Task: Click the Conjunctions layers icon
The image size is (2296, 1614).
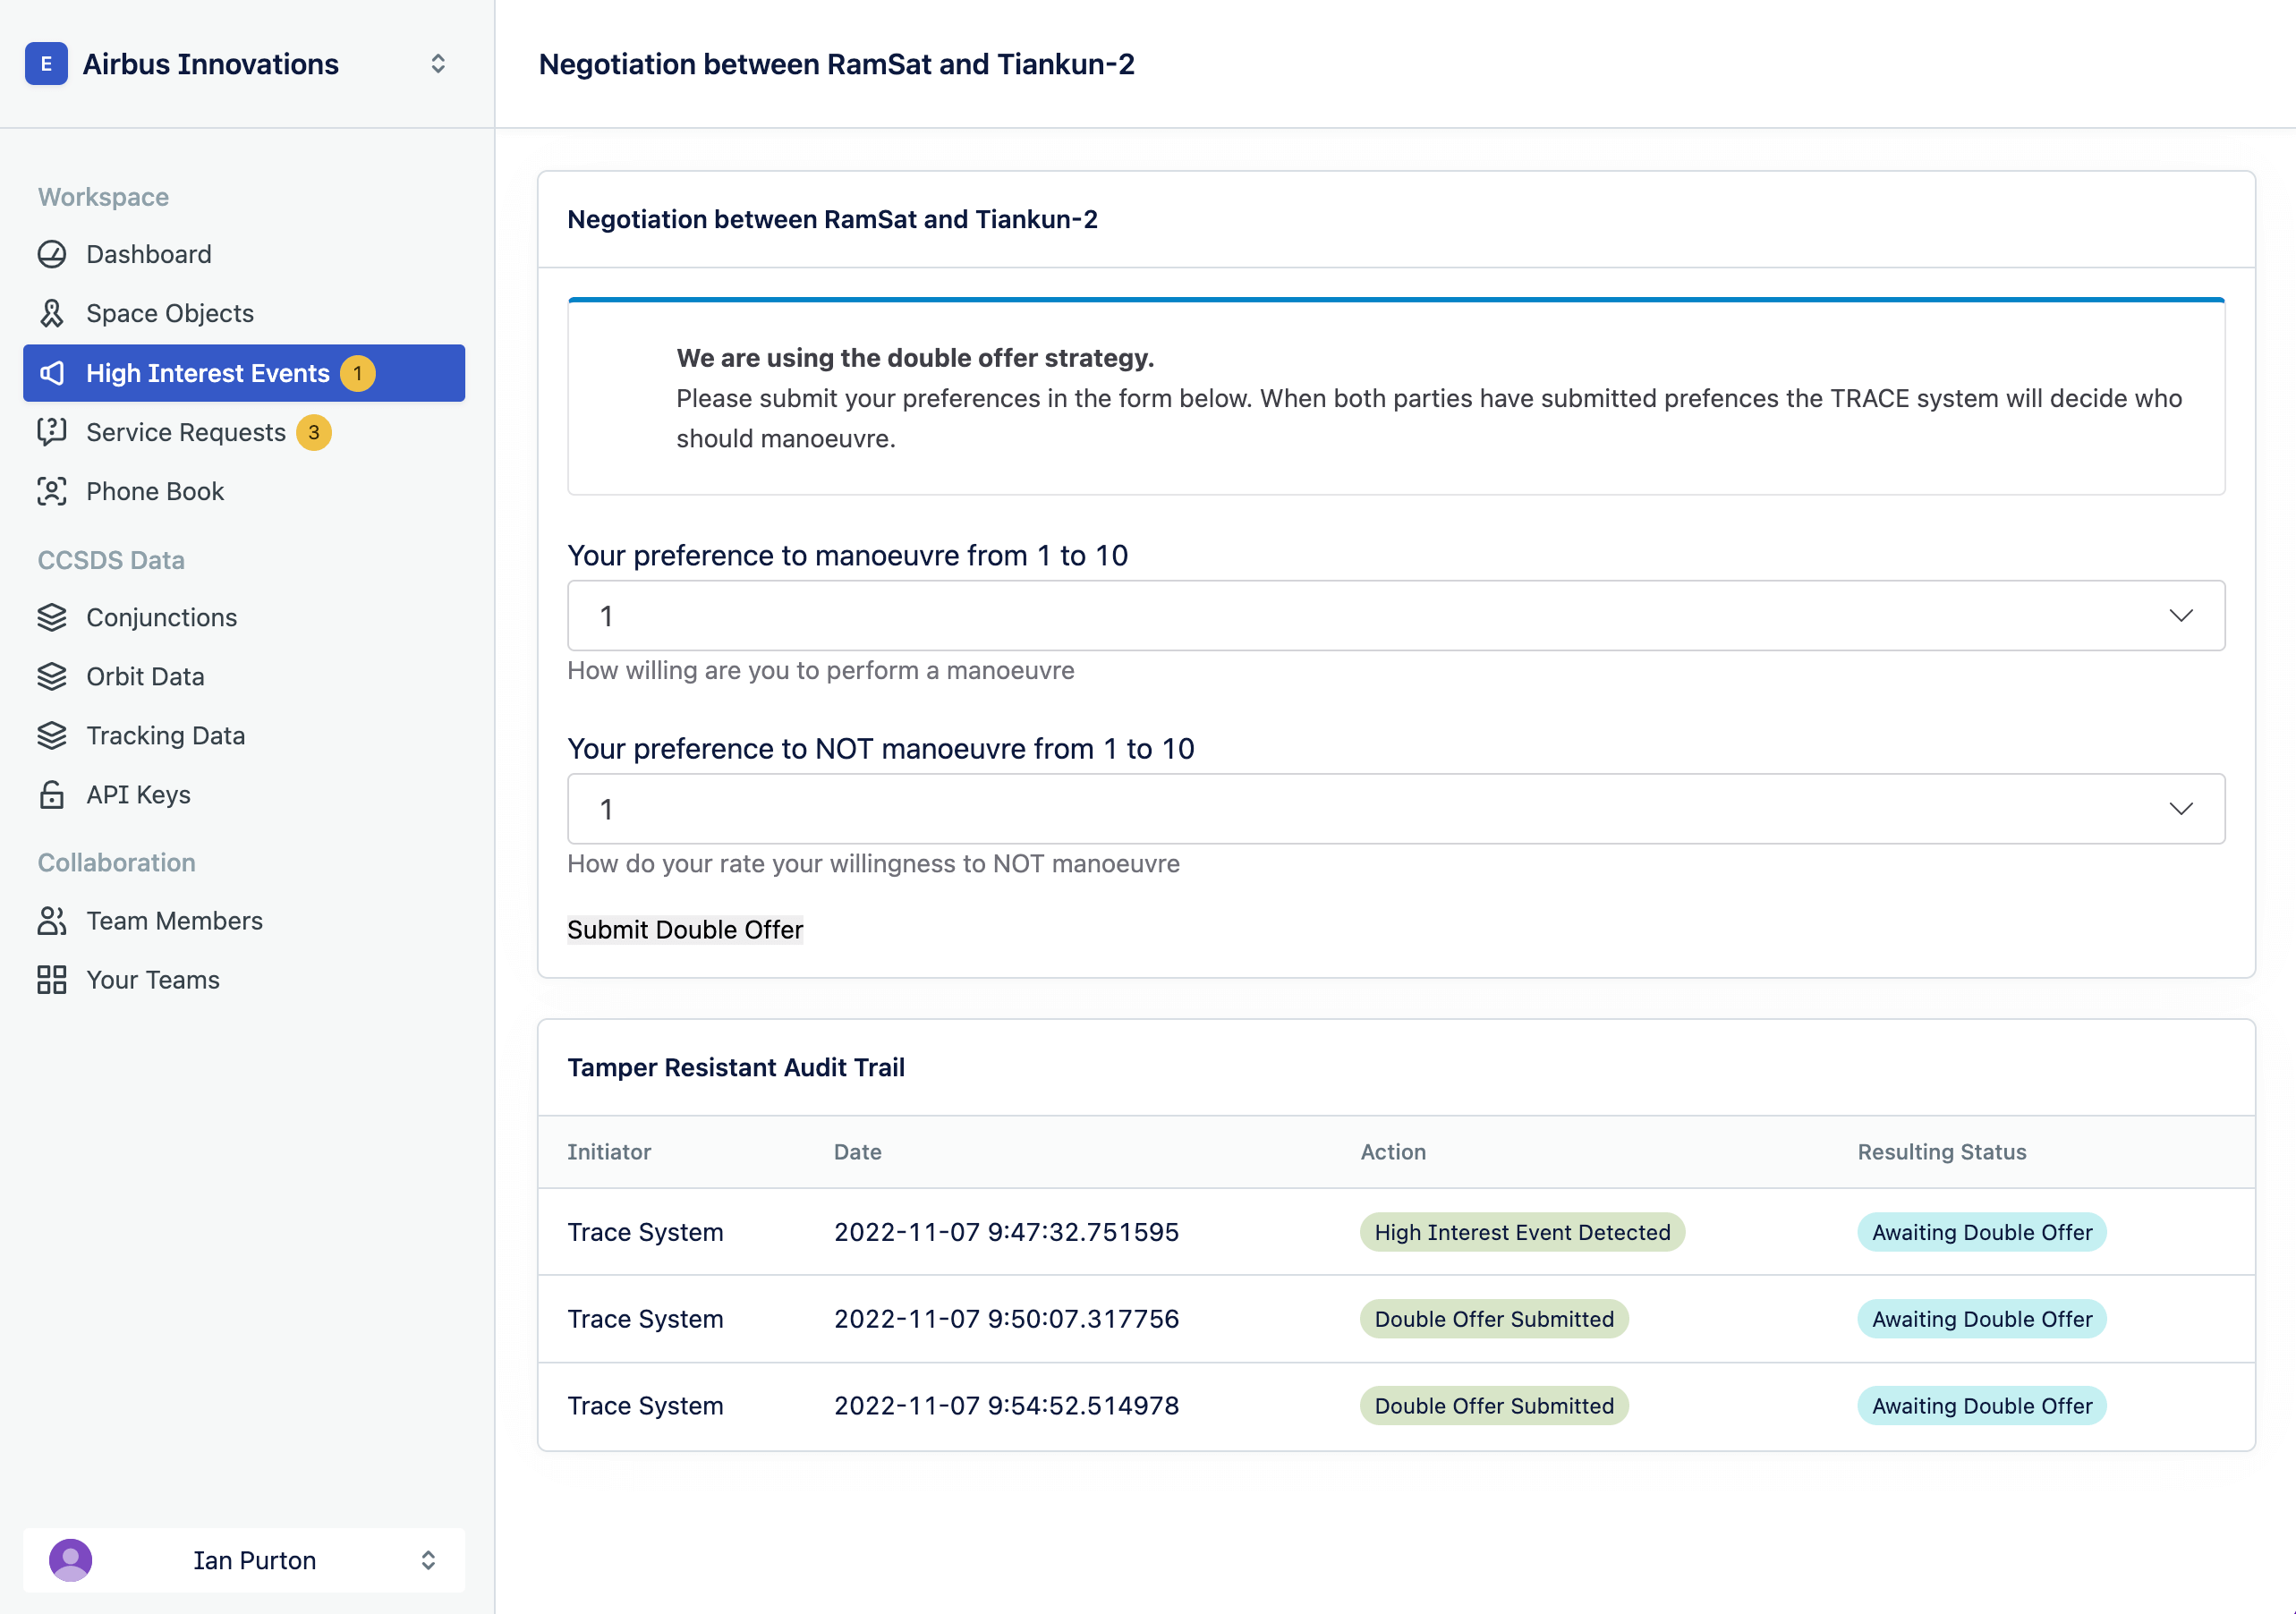Action: coord(52,617)
